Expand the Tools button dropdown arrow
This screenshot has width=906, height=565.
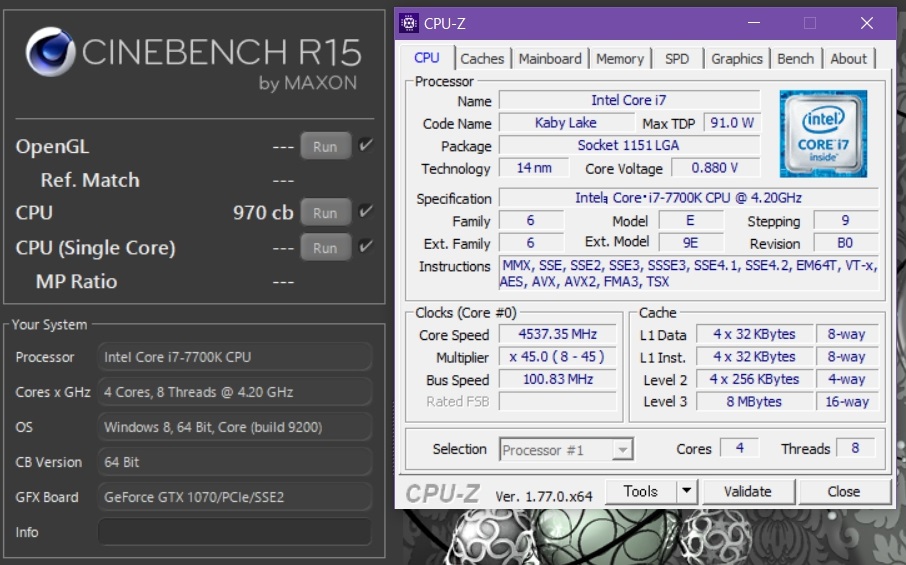point(686,491)
